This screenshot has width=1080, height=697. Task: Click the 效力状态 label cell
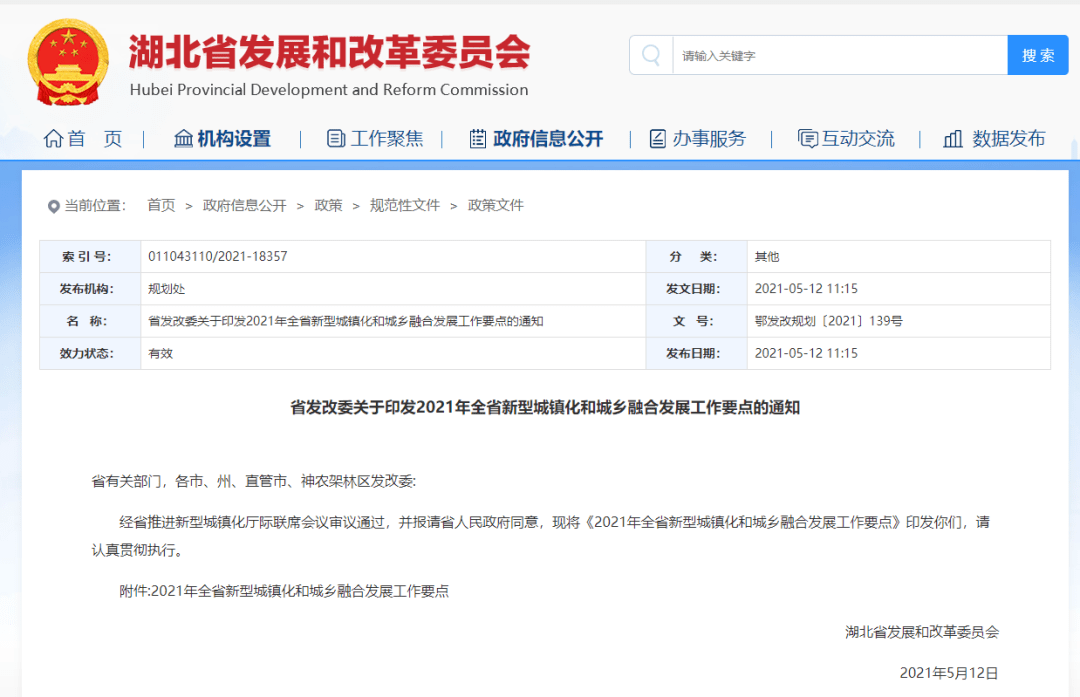click(90, 353)
